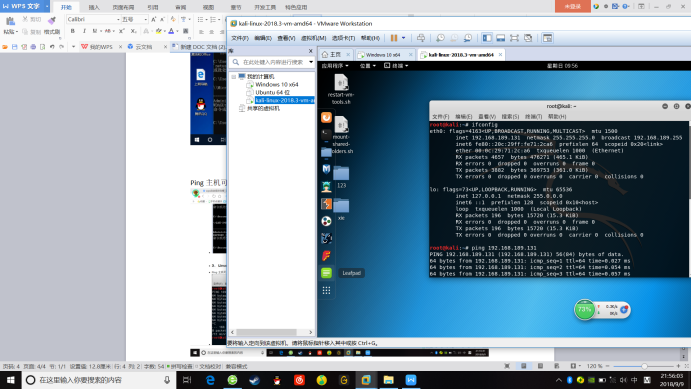Viewport: 692px width, 389px height.
Task: Apply superscript in WPS ribbon
Action: pyautogui.click(x=122, y=31)
